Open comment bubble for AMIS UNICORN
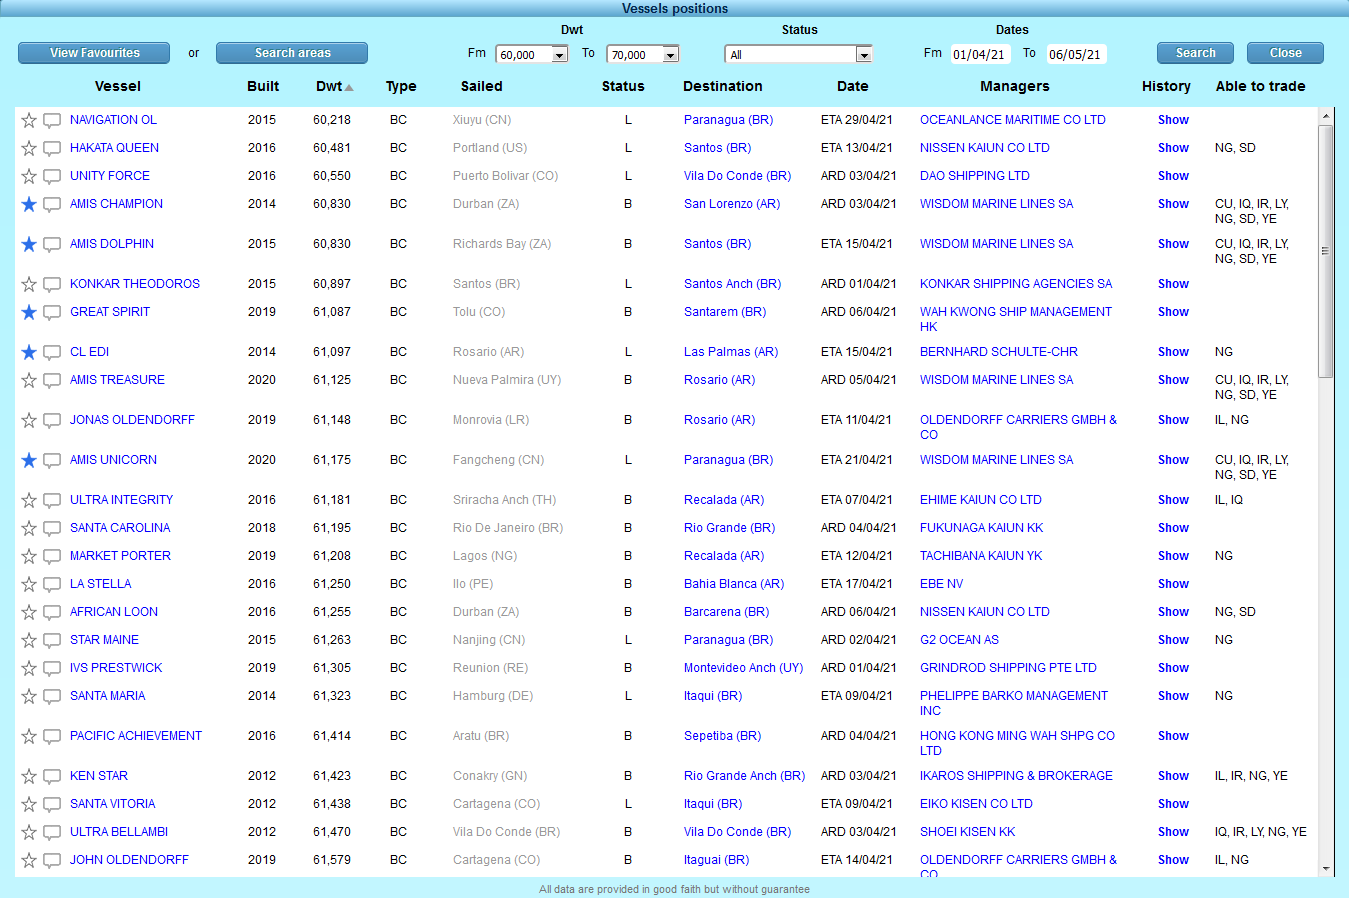 (52, 461)
